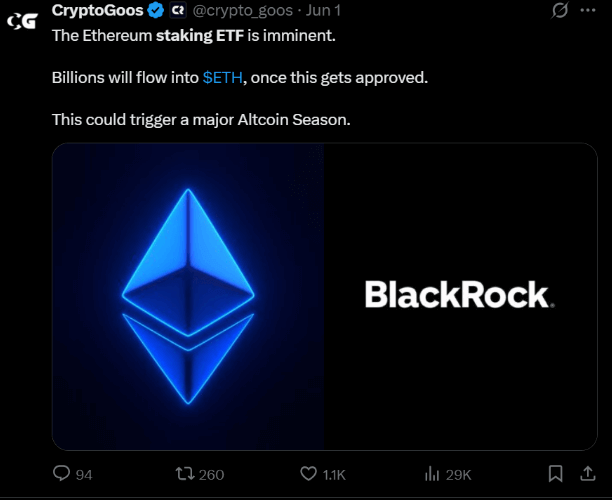This screenshot has height=500, width=612.
Task: Click the affiliate badge beside the verified checkmark
Action: point(178,11)
